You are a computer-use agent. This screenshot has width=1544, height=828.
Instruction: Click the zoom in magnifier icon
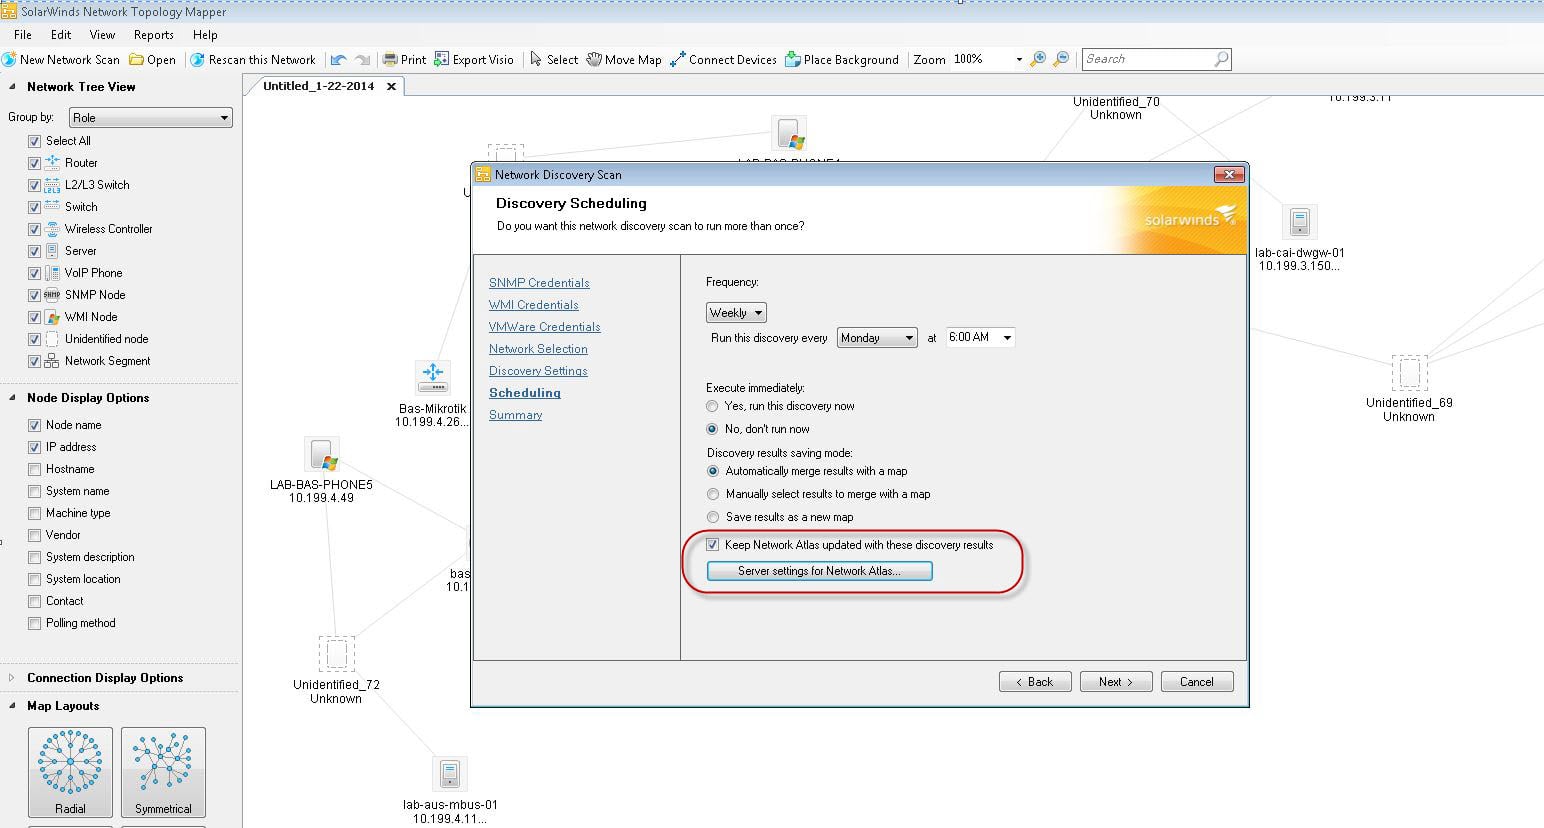click(x=1038, y=59)
